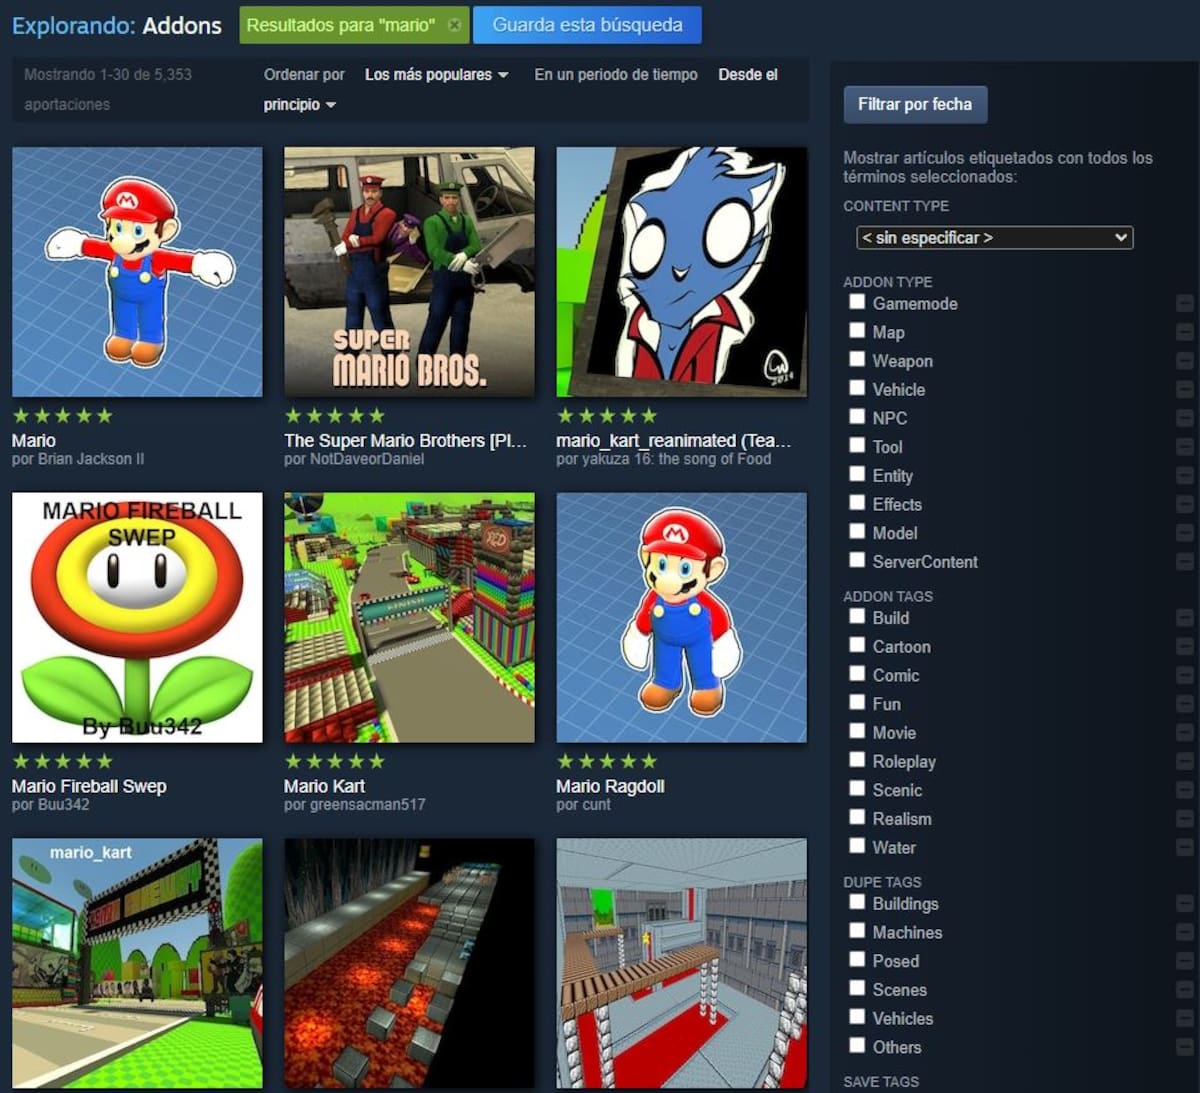Check the Water tag checkbox
The height and width of the screenshot is (1093, 1200).
857,846
